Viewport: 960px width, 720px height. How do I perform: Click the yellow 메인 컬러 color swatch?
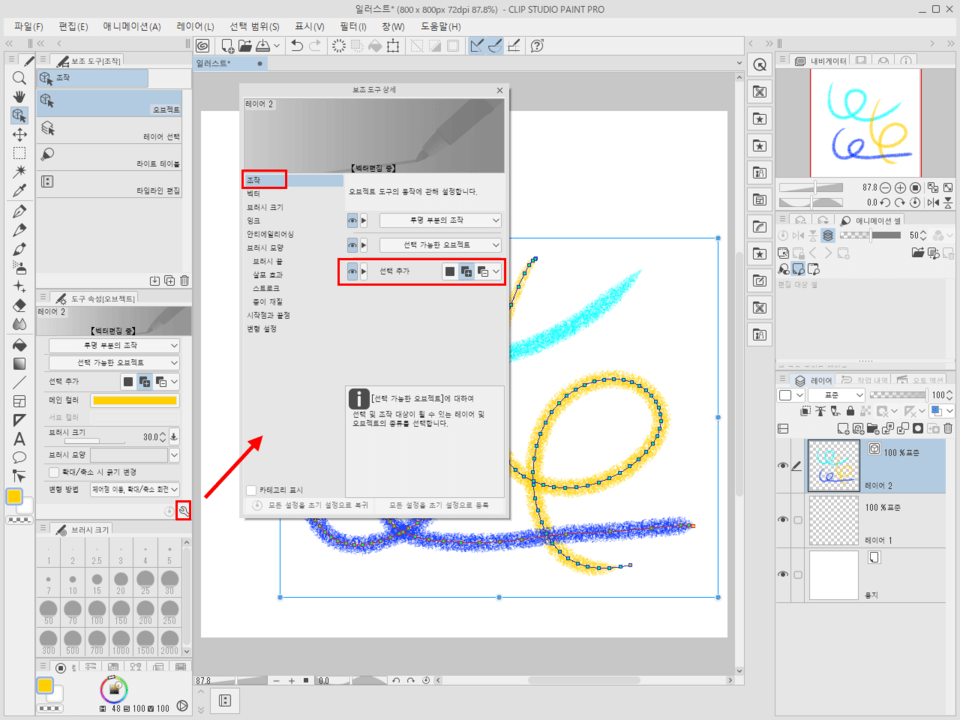click(x=133, y=400)
